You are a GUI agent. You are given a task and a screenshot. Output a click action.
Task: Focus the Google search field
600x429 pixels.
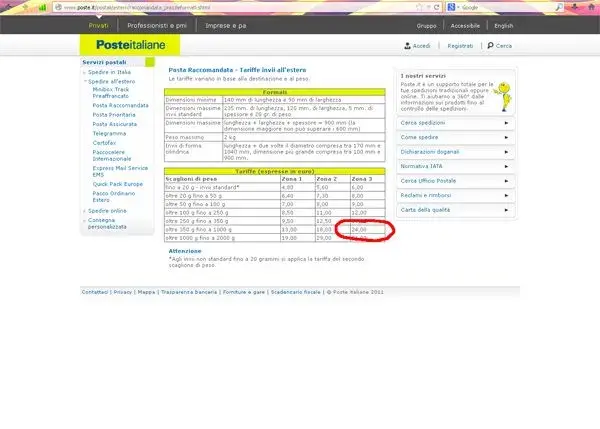[507, 7]
